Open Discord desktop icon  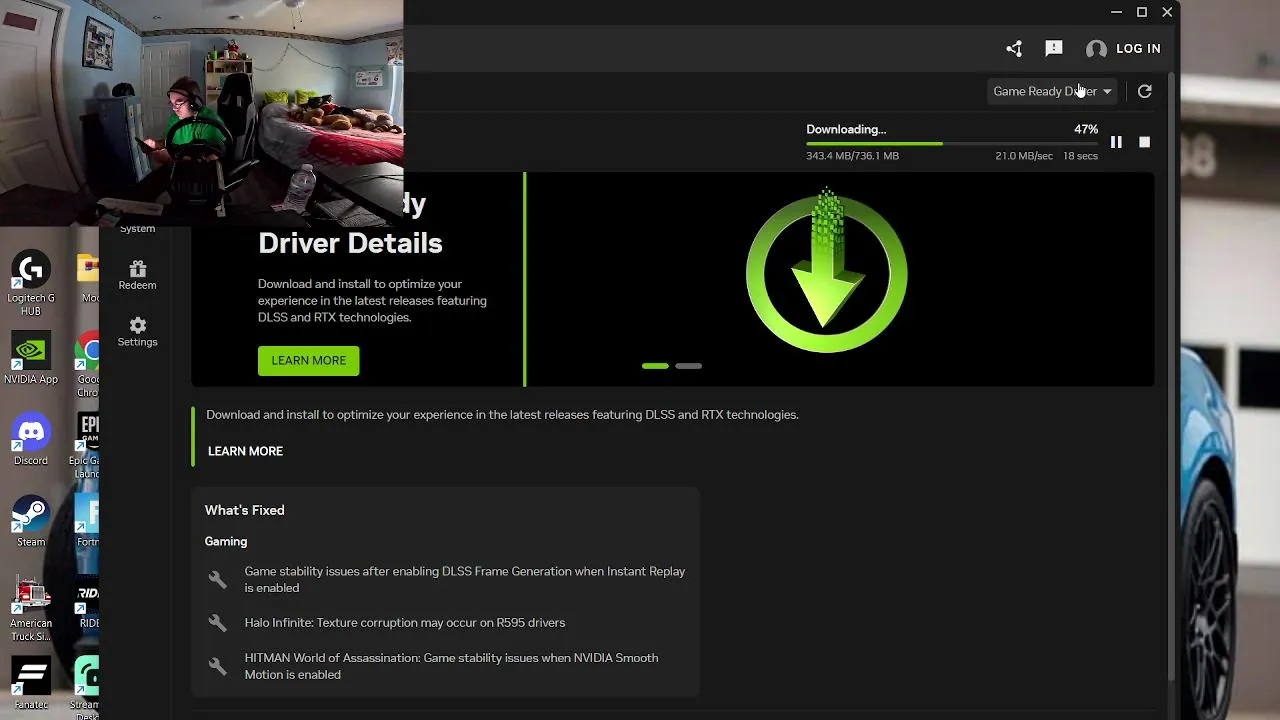coord(31,440)
